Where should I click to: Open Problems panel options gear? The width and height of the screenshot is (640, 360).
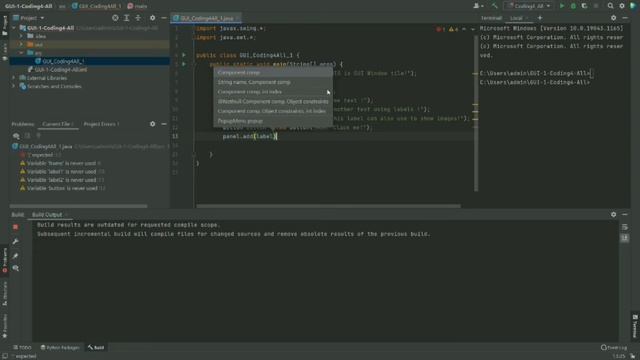pos(152,124)
